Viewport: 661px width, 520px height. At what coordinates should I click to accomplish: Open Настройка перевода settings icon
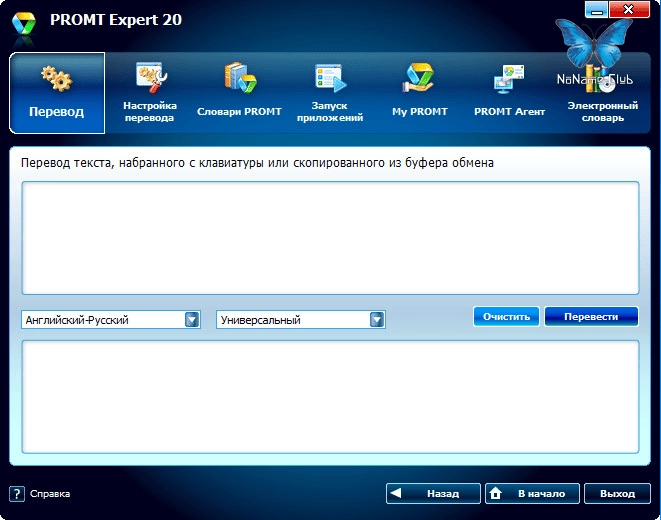[151, 78]
